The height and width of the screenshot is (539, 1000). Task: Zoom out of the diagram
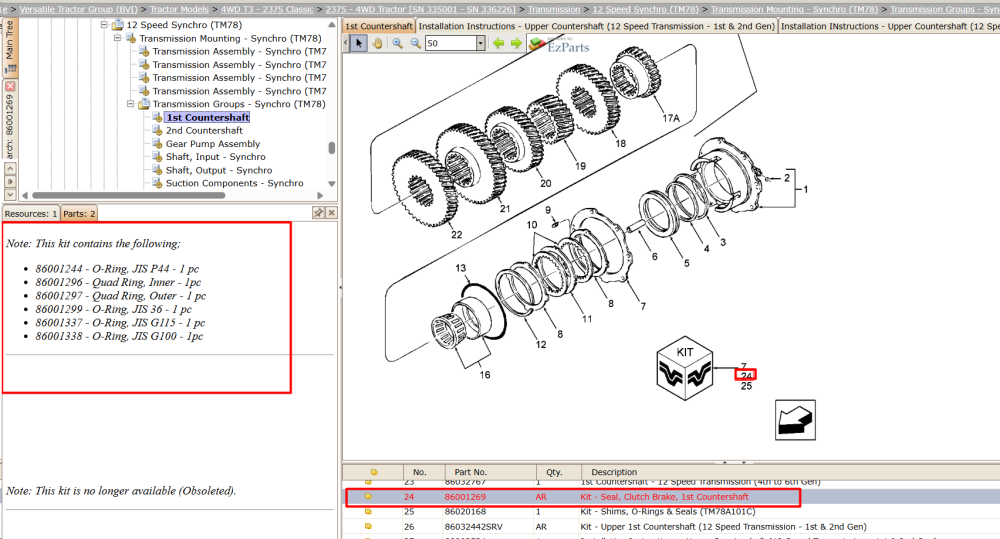pyautogui.click(x=416, y=43)
